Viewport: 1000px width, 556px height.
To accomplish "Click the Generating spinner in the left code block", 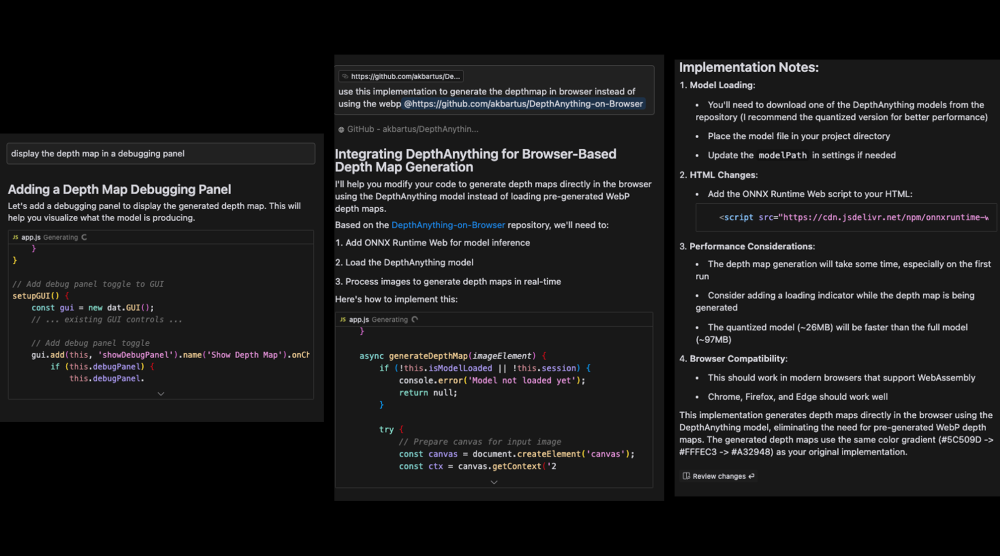I will pos(83,237).
